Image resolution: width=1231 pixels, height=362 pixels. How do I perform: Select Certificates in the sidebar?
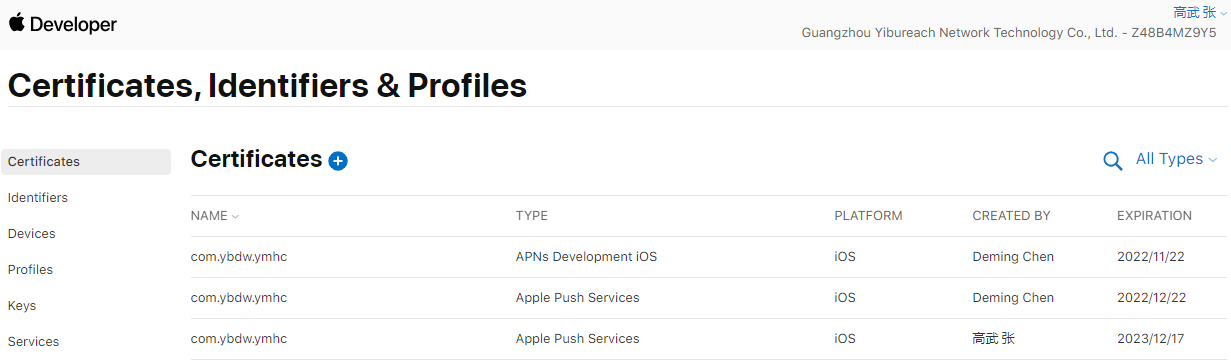click(x=86, y=162)
